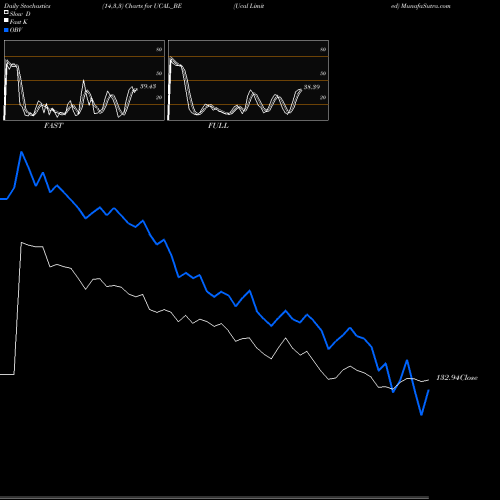The height and width of the screenshot is (500, 500).
Task: Click the '132.94Close' price label
Action: pos(457,378)
